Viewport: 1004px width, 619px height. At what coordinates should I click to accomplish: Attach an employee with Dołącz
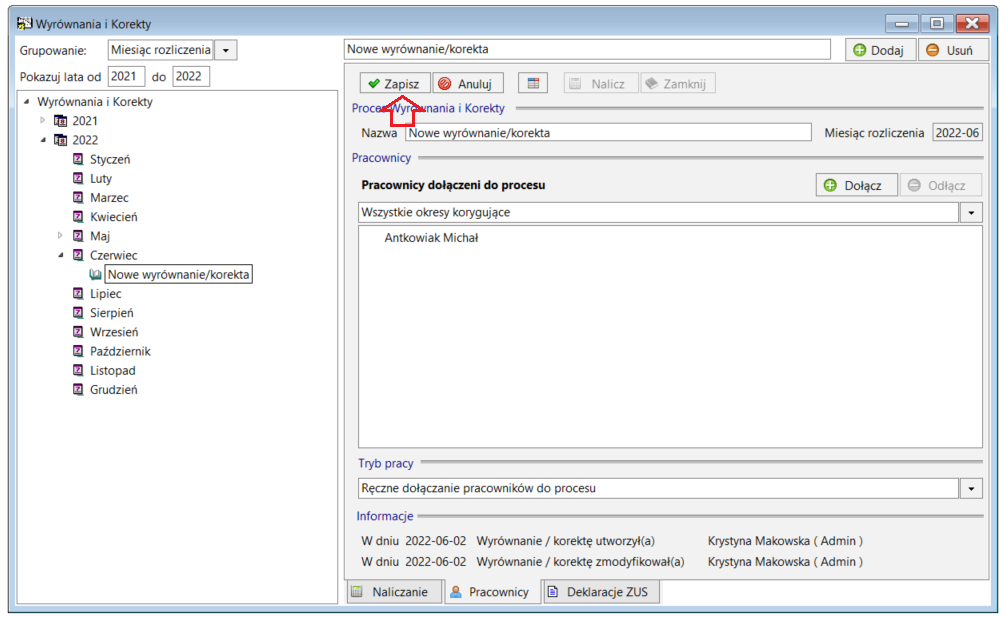[856, 186]
